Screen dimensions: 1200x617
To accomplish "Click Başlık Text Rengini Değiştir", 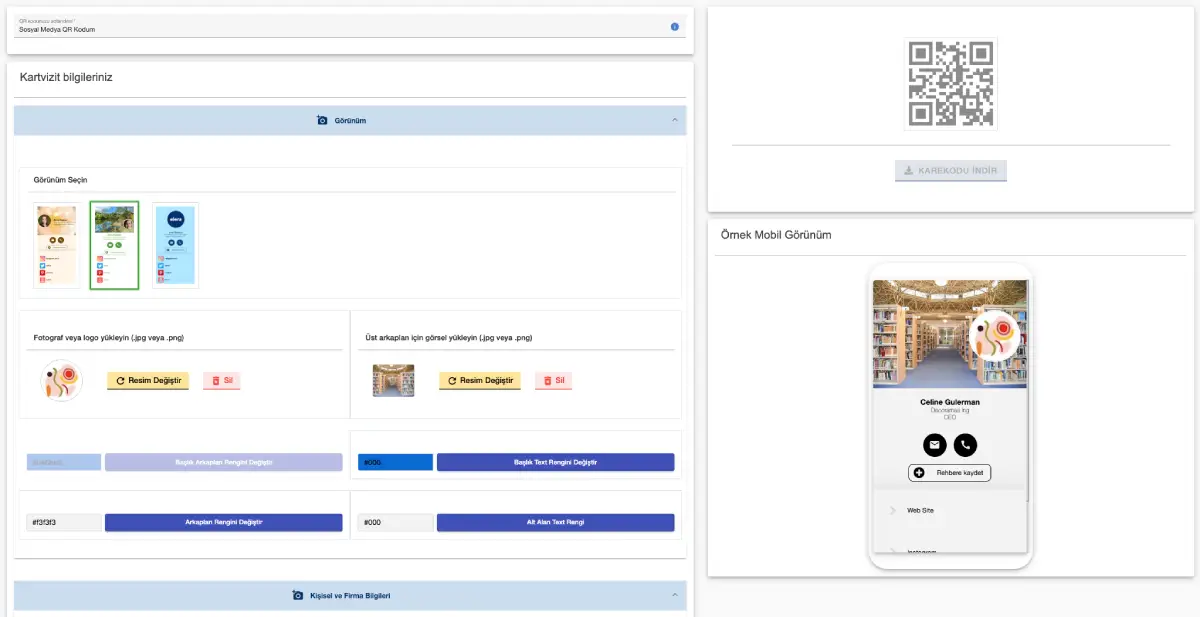I will [555, 461].
